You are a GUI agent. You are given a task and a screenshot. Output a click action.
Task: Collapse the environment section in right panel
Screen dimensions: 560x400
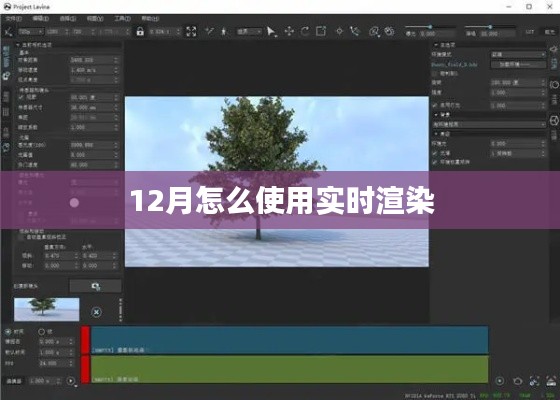tap(436, 45)
